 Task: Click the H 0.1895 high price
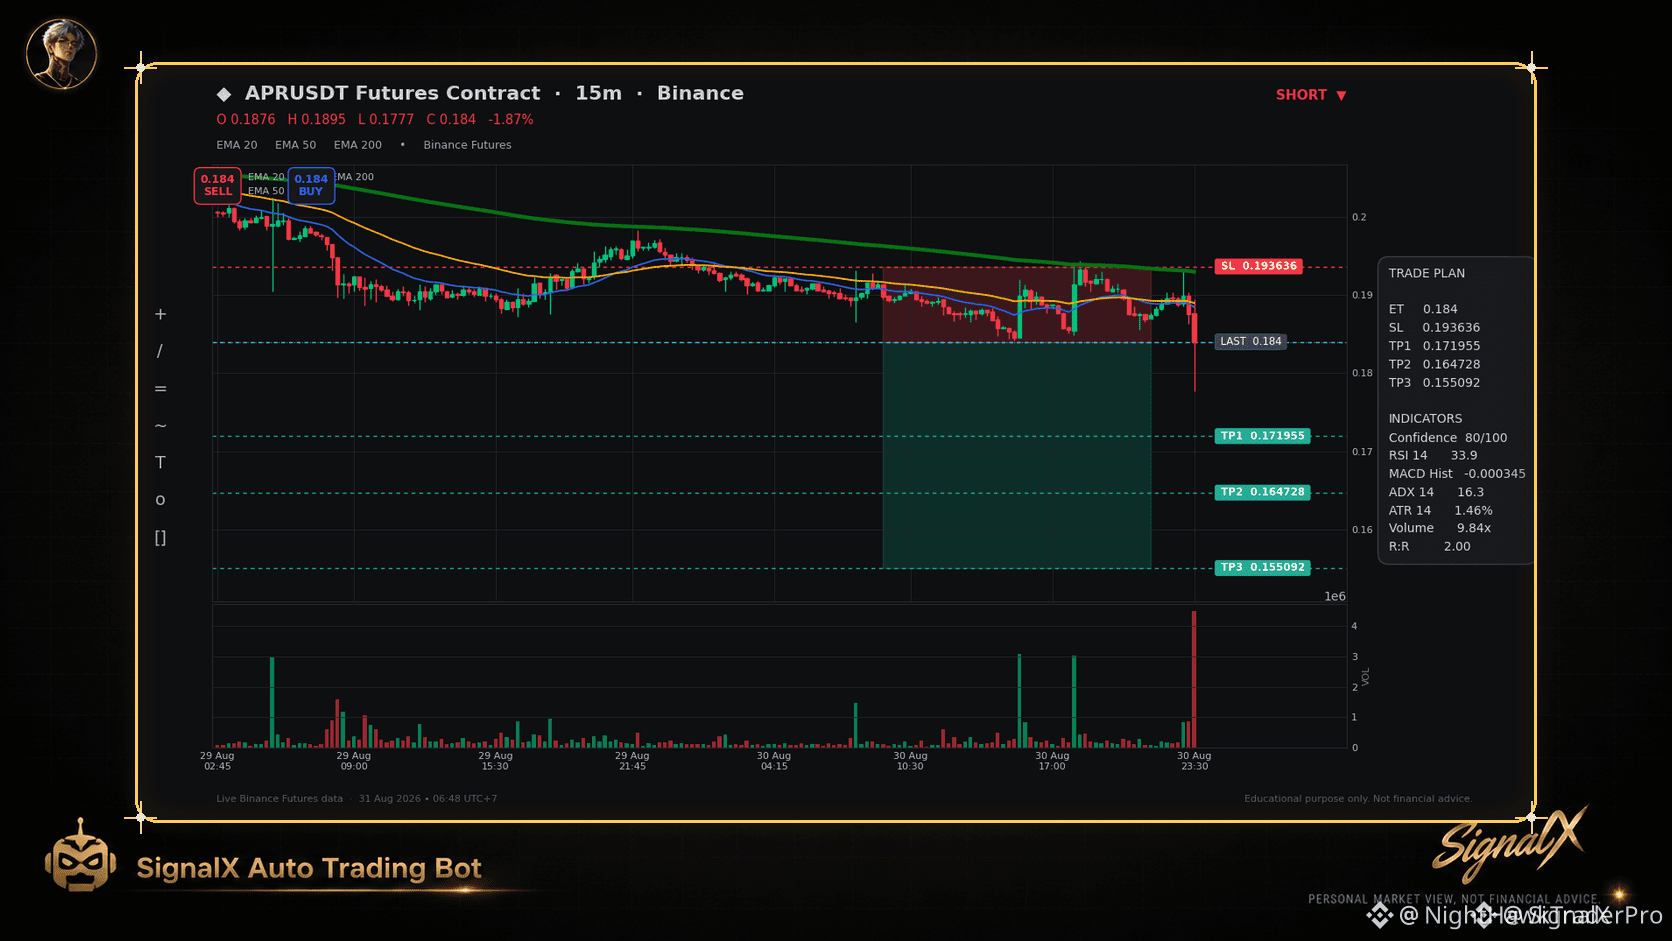click(316, 119)
